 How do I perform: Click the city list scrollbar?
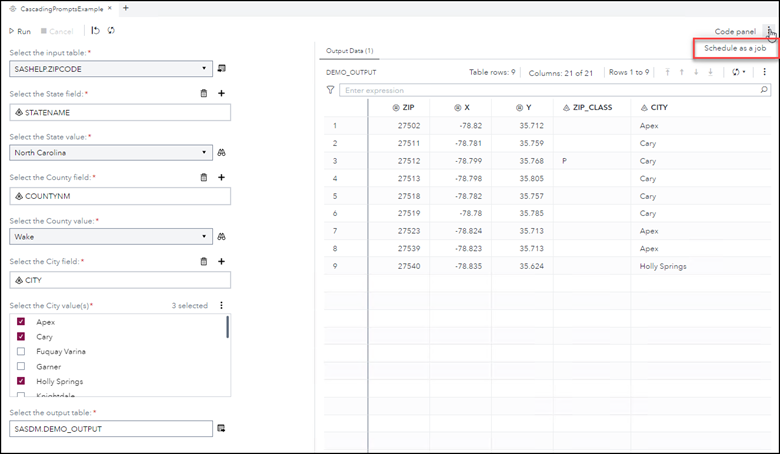(x=227, y=327)
